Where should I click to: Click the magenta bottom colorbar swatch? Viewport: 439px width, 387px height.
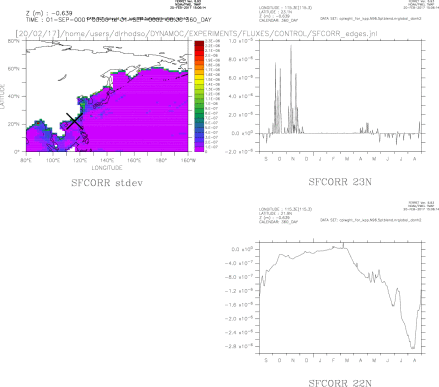199,150
